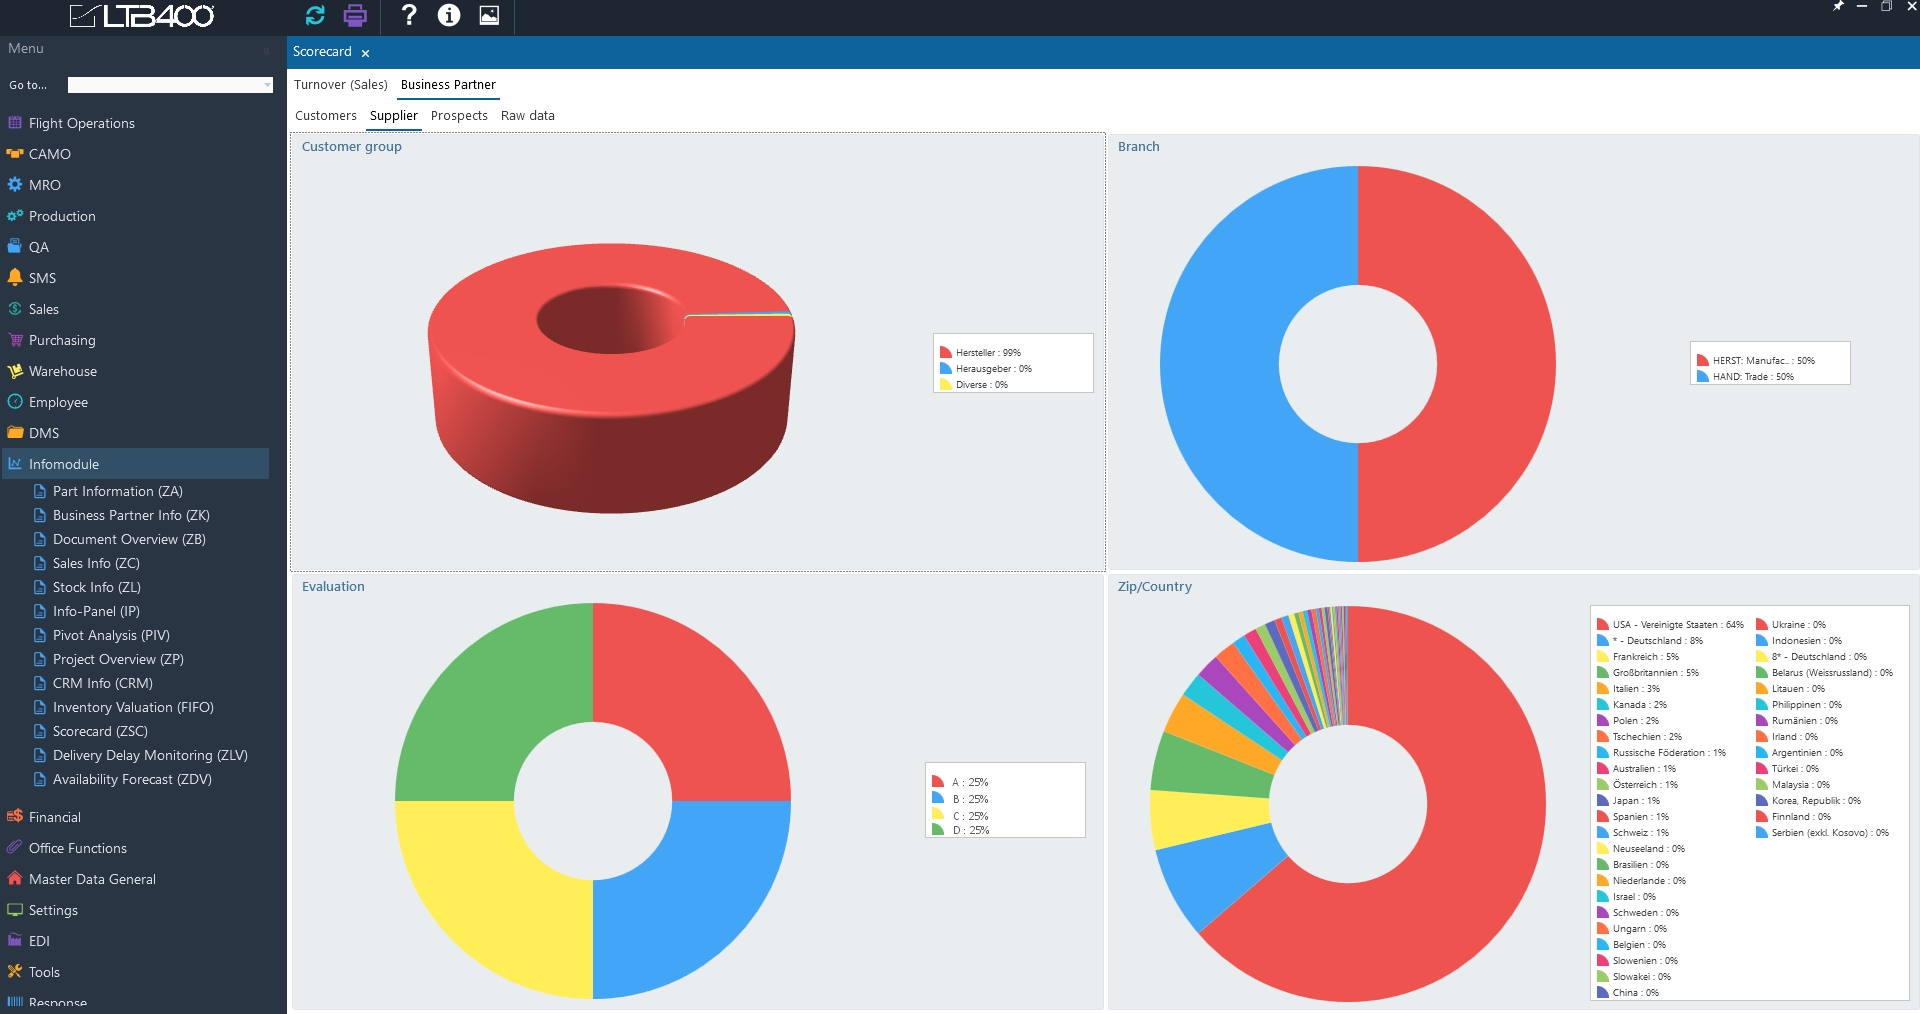The width and height of the screenshot is (1920, 1014).
Task: Switch to the Turnover (Sales) tab
Action: 340,85
